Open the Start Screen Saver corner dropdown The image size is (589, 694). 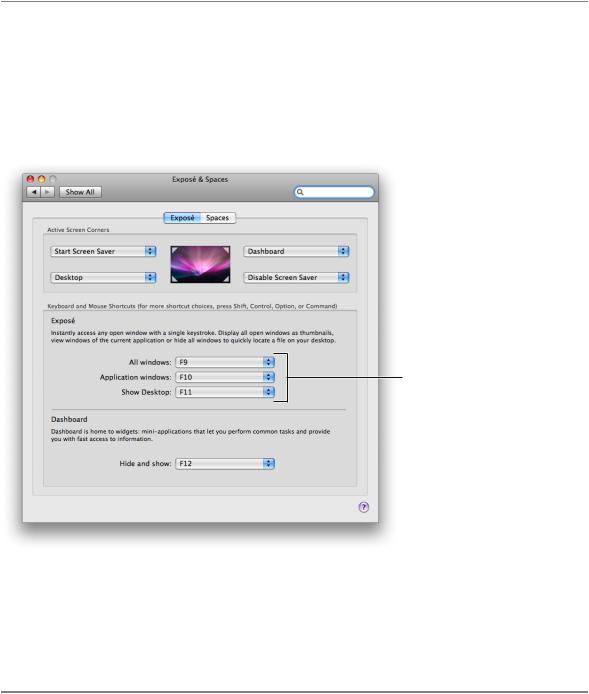(x=103, y=251)
